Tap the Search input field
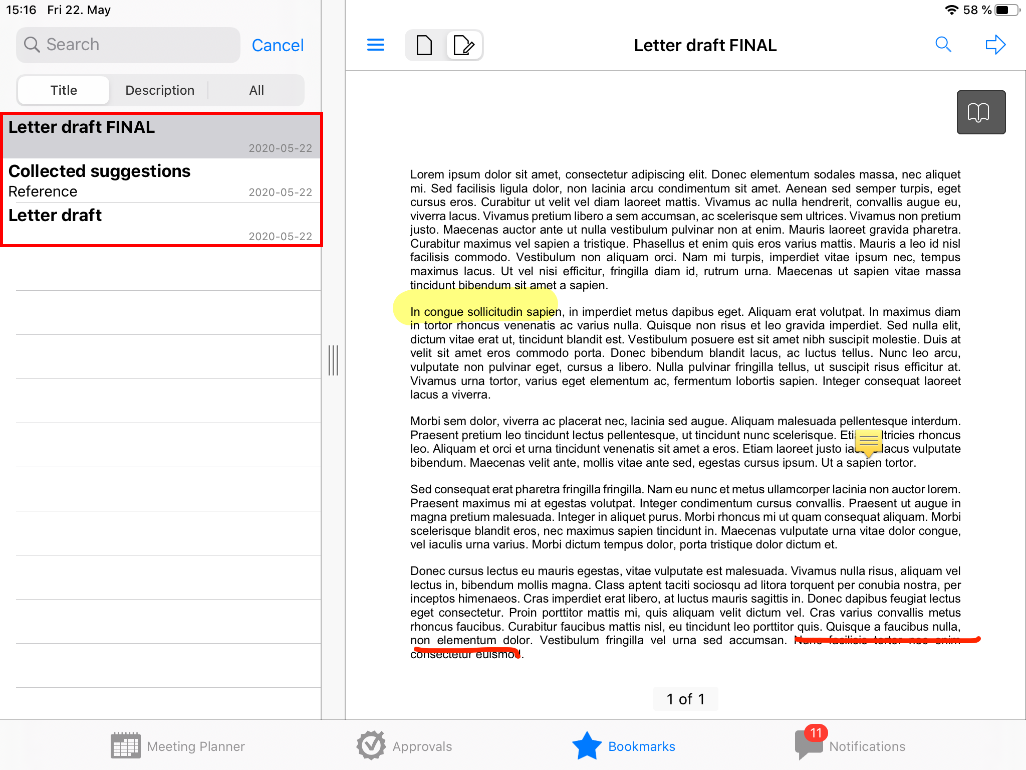 [128, 45]
